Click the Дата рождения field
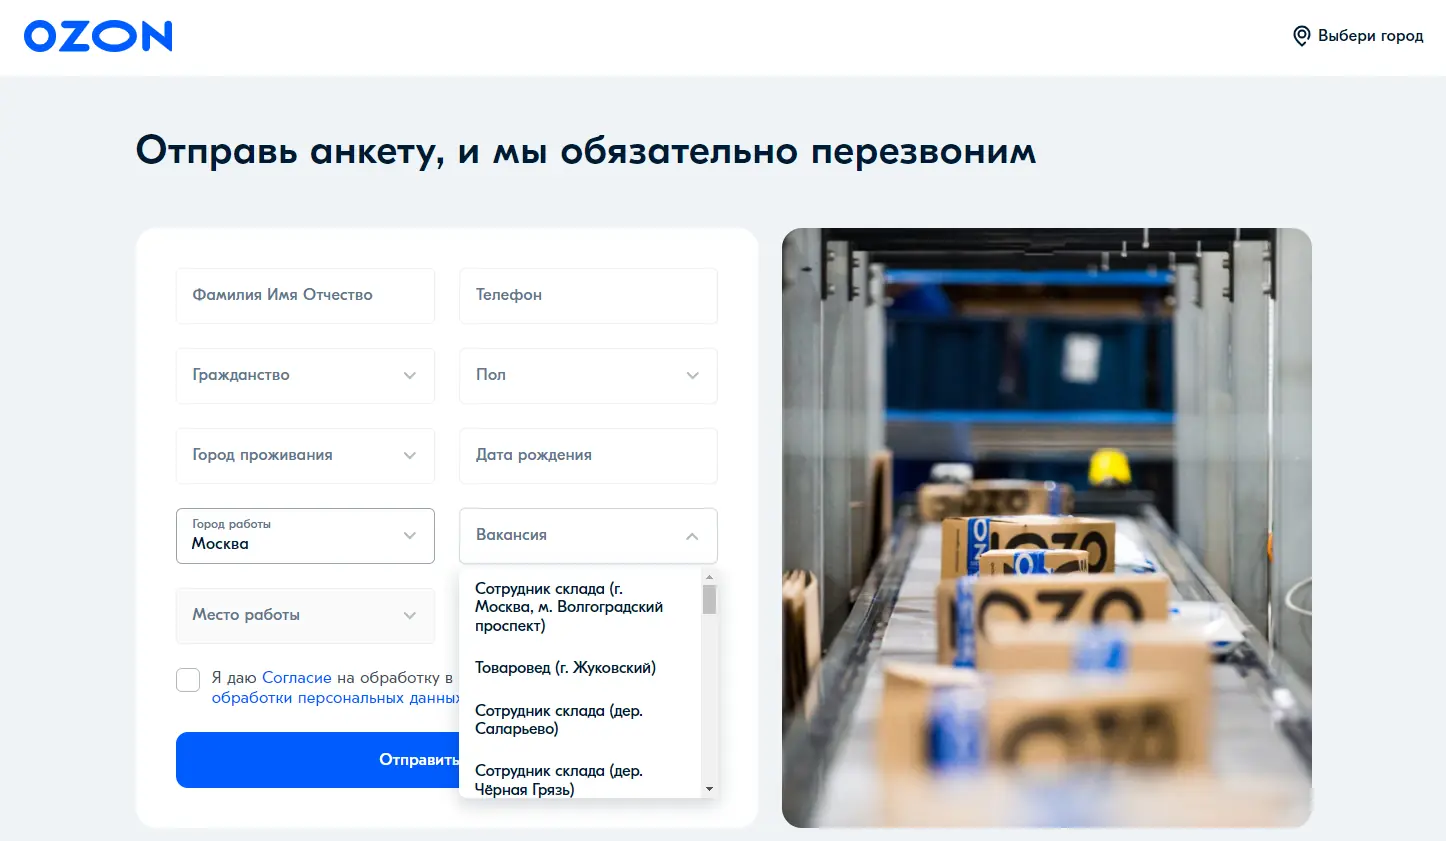Screen dimensions: 1446x841 point(588,455)
